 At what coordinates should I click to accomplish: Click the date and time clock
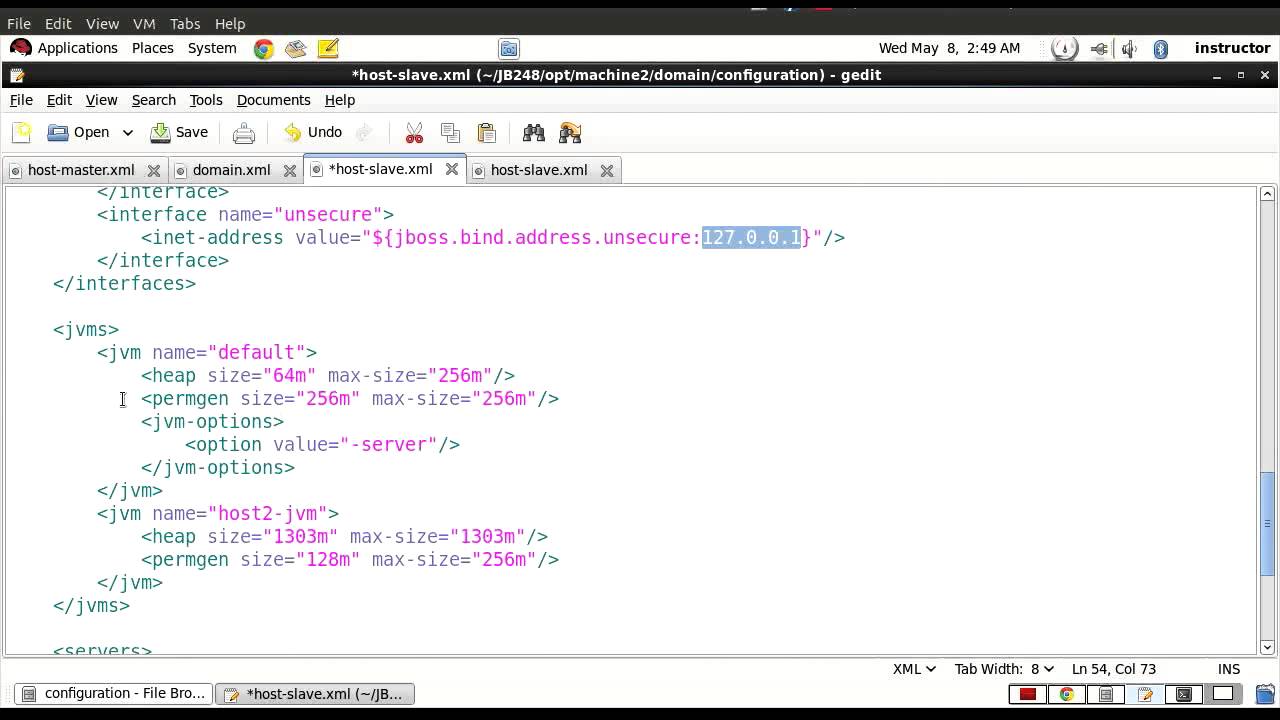point(950,48)
